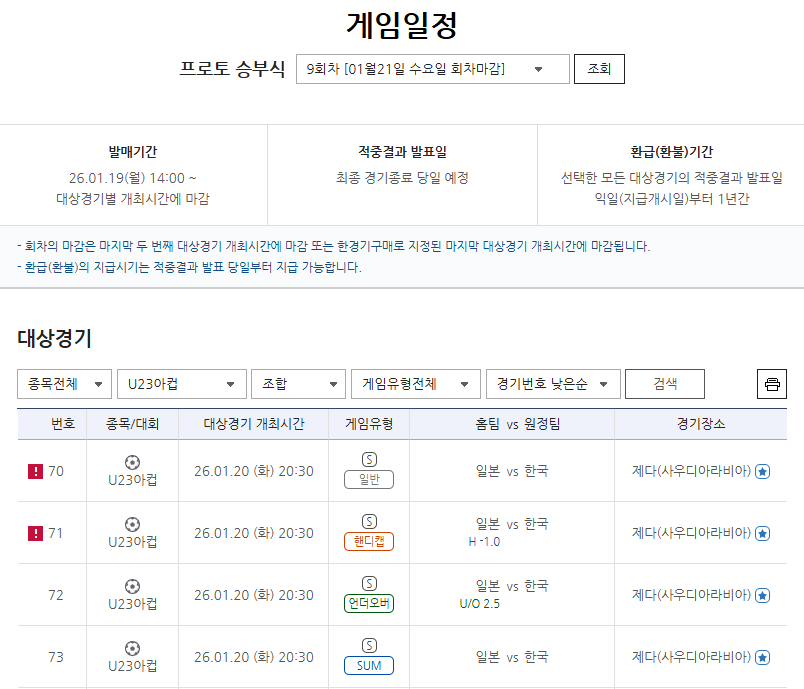Viewport: 804px width, 689px height.
Task: Open the U23아컵 tournament dropdown
Action: click(x=181, y=383)
